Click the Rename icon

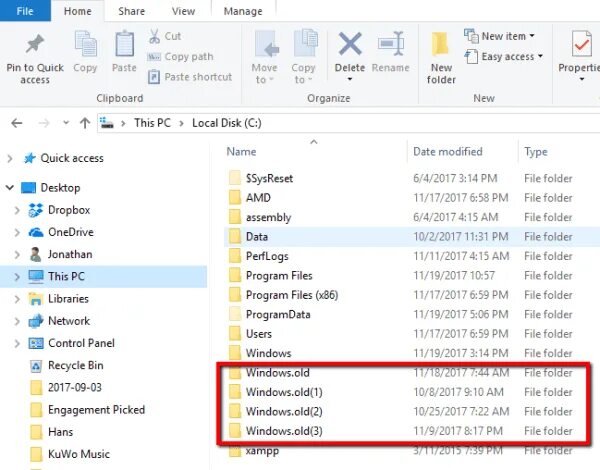coord(391,44)
